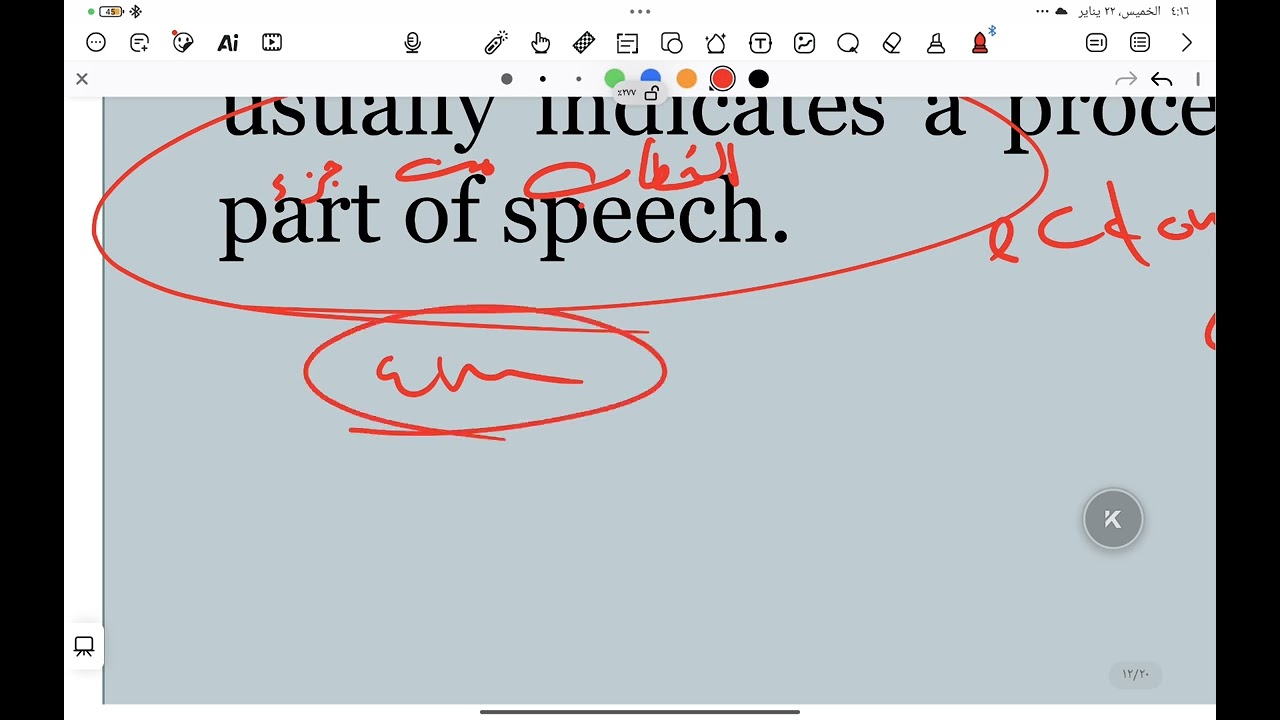Select the text box tool
This screenshot has width=1280, height=720.
pyautogui.click(x=760, y=43)
